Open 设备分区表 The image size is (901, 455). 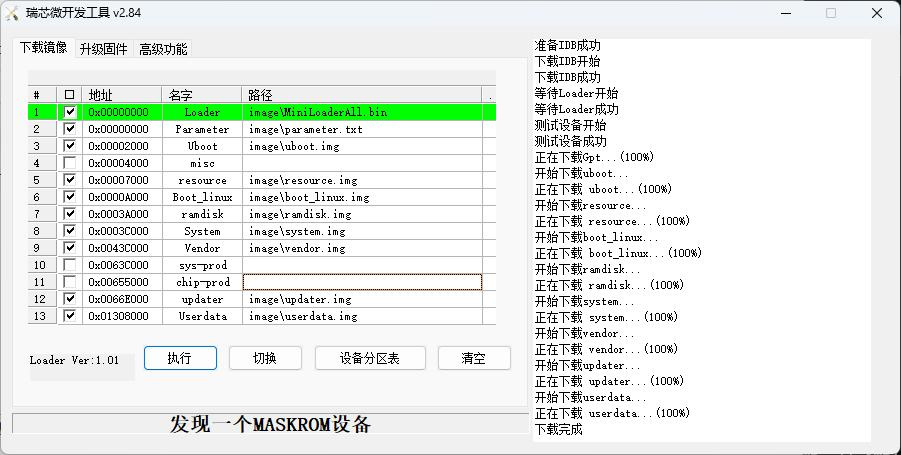click(x=370, y=358)
